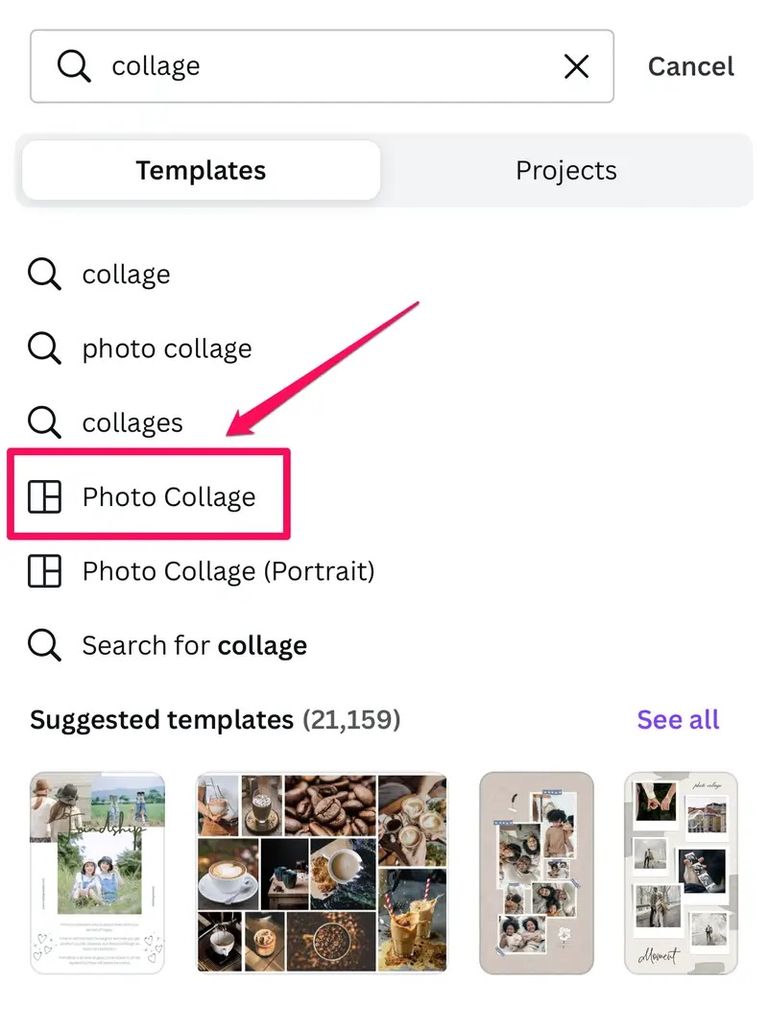
Task: Switch to the Templates tab
Action: point(200,170)
